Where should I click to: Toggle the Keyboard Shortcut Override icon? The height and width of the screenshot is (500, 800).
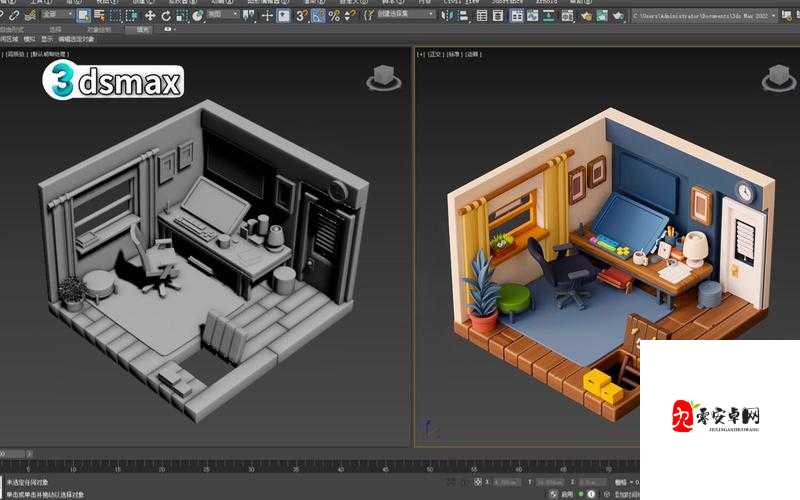pyautogui.click(x=284, y=16)
